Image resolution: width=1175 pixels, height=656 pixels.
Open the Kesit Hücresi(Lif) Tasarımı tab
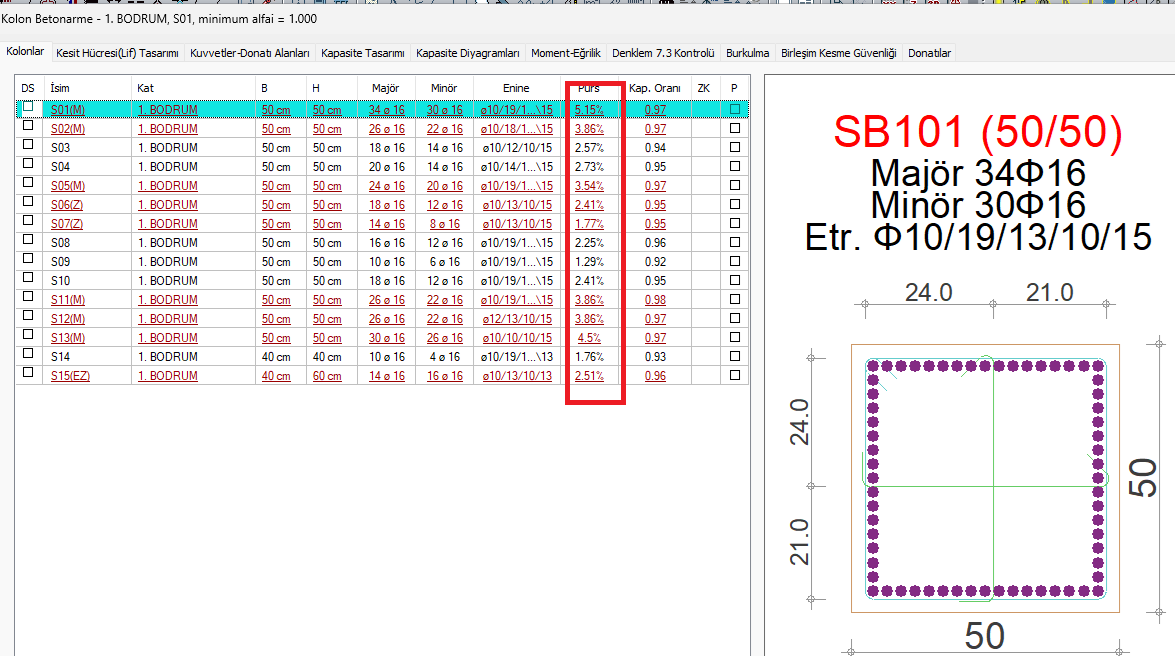coord(118,53)
